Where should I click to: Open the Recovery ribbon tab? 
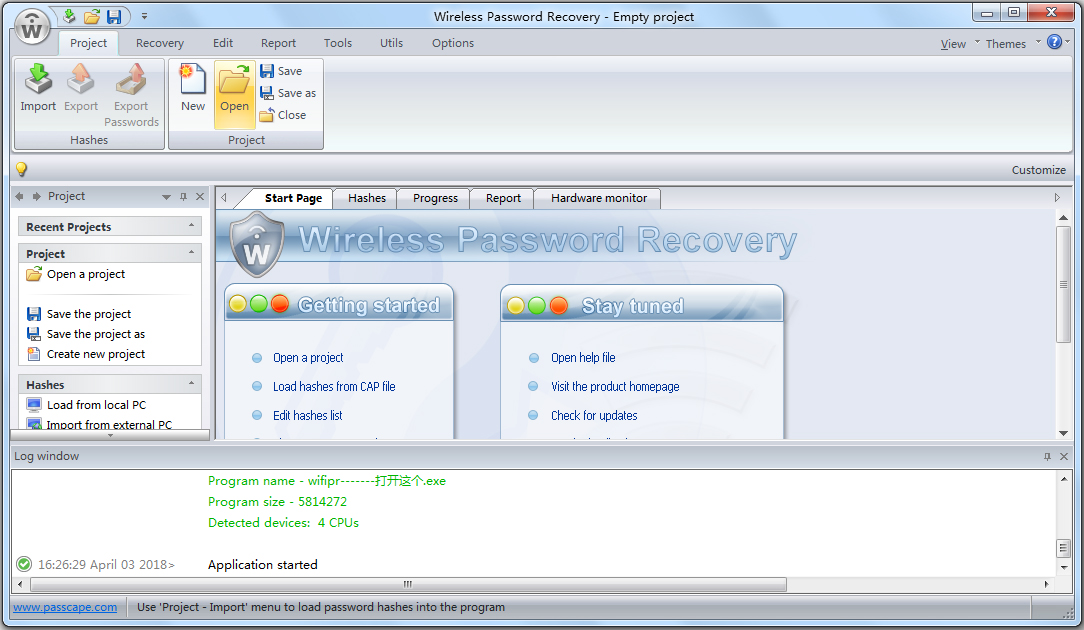coord(160,43)
